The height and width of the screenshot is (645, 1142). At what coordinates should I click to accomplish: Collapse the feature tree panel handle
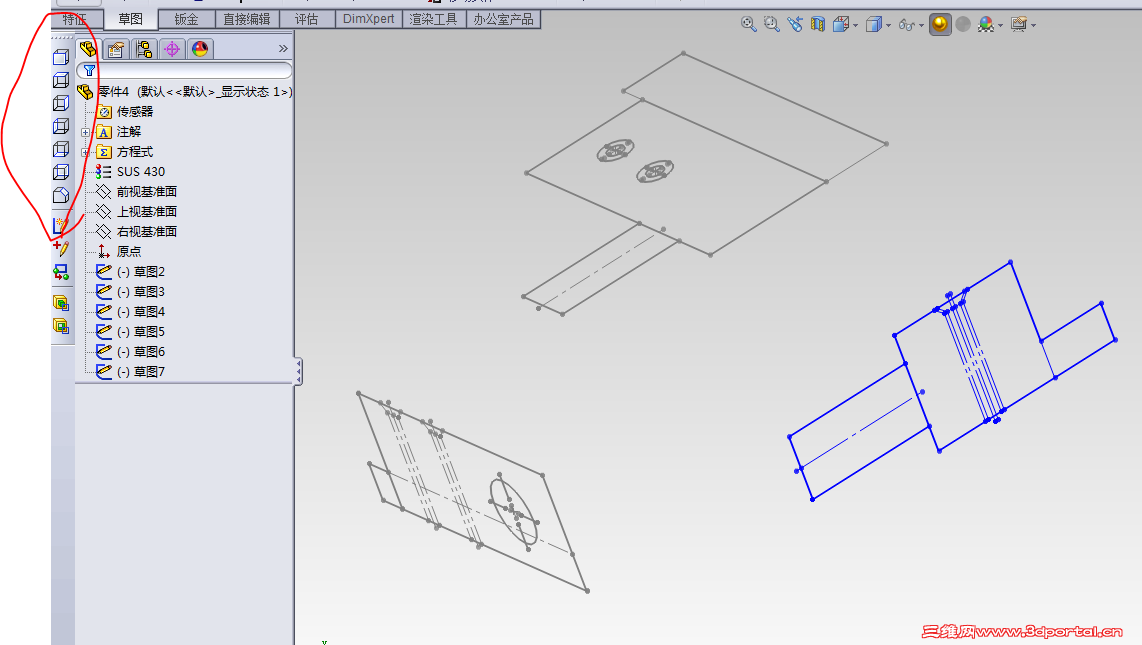click(x=298, y=371)
